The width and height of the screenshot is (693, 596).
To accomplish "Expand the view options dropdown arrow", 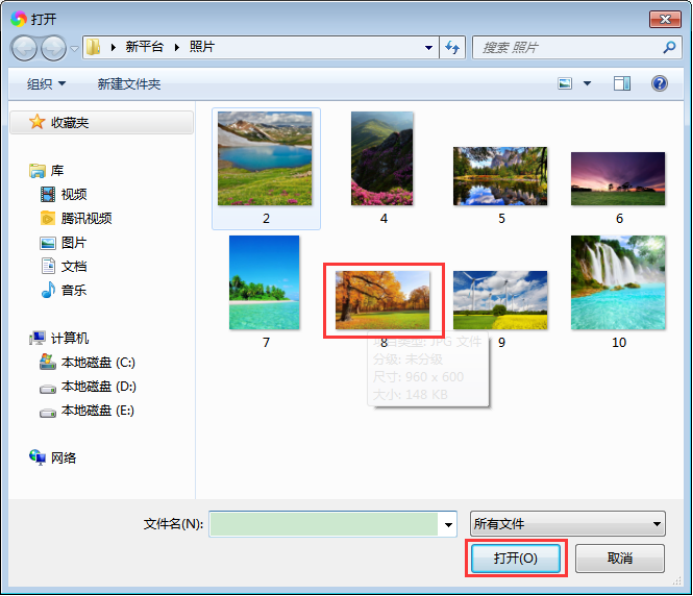I will point(587,84).
